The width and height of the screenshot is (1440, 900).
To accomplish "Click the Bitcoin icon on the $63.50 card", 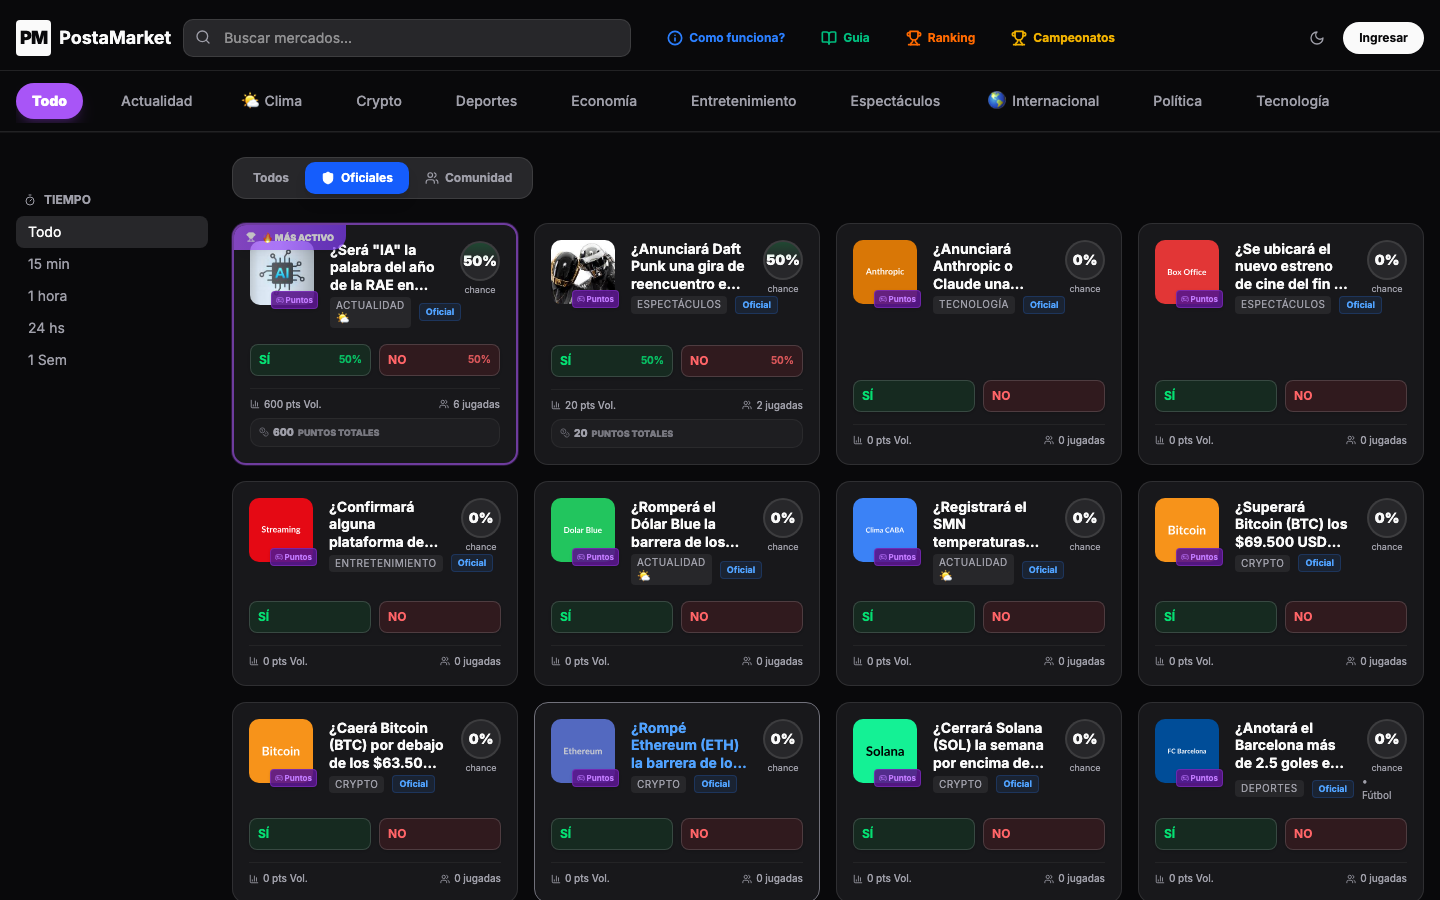I will click(x=281, y=751).
